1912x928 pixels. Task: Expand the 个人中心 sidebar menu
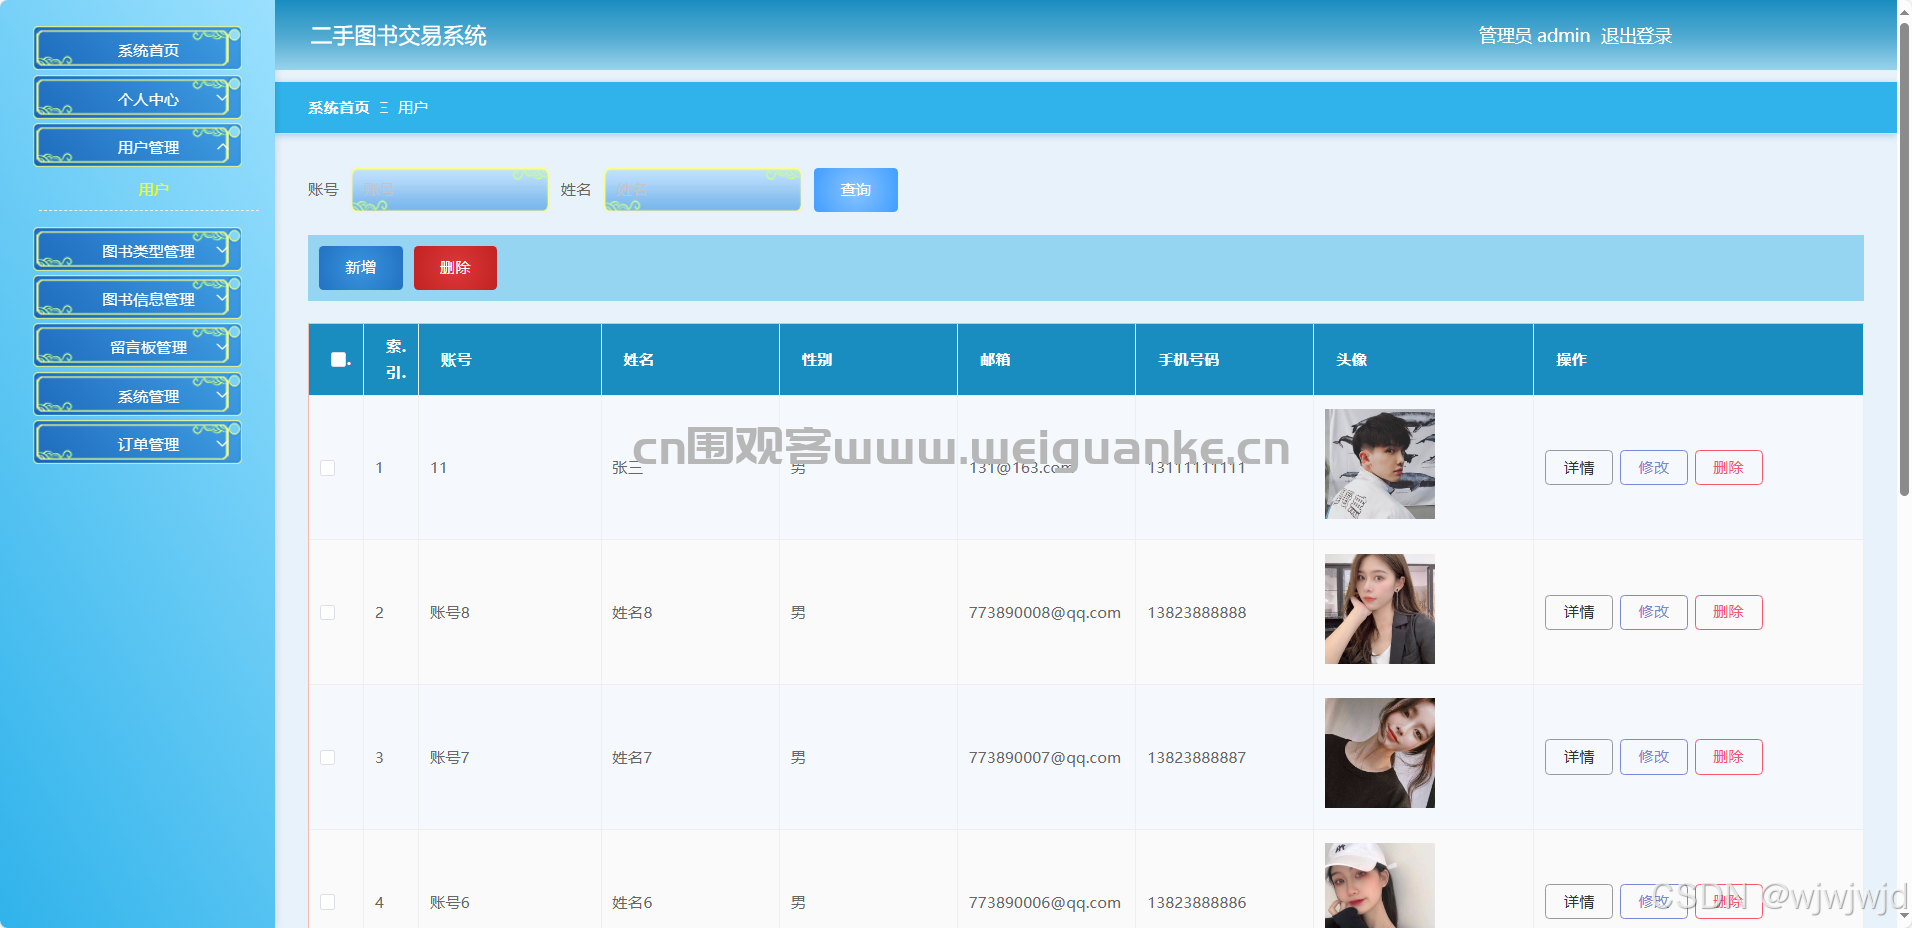pos(138,98)
